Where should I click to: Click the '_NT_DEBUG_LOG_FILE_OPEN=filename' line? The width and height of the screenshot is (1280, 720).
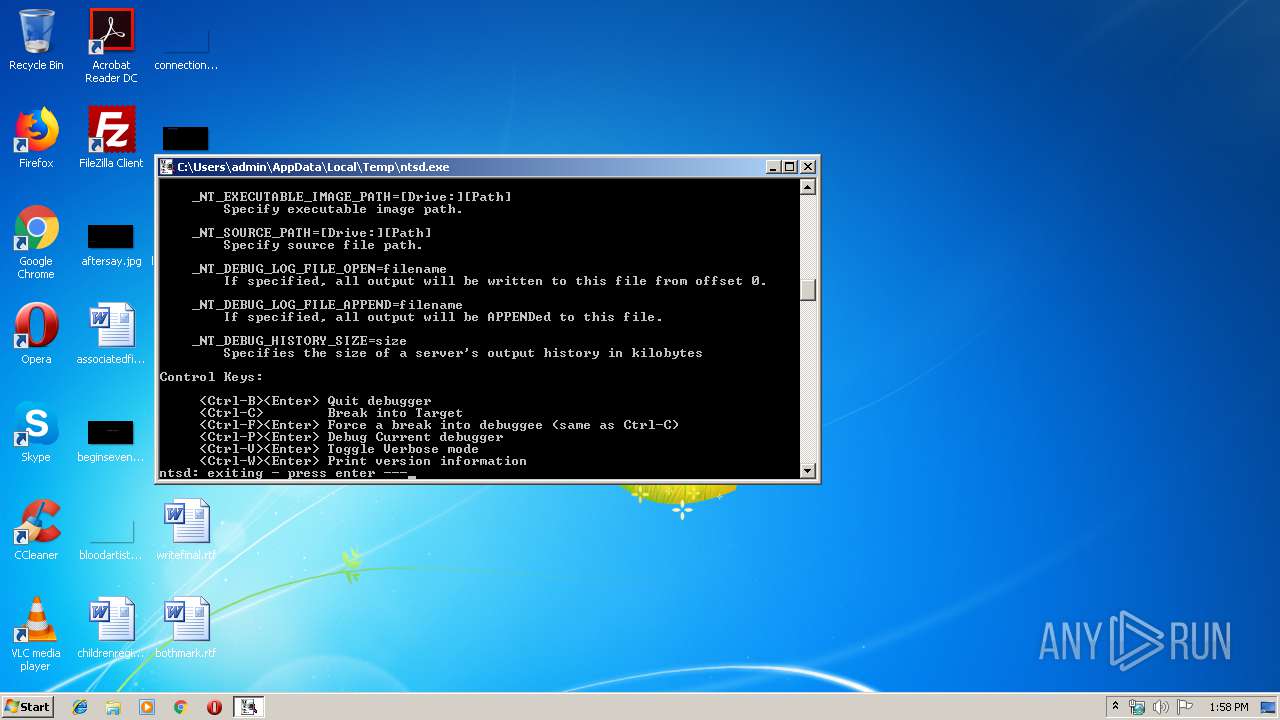click(319, 269)
